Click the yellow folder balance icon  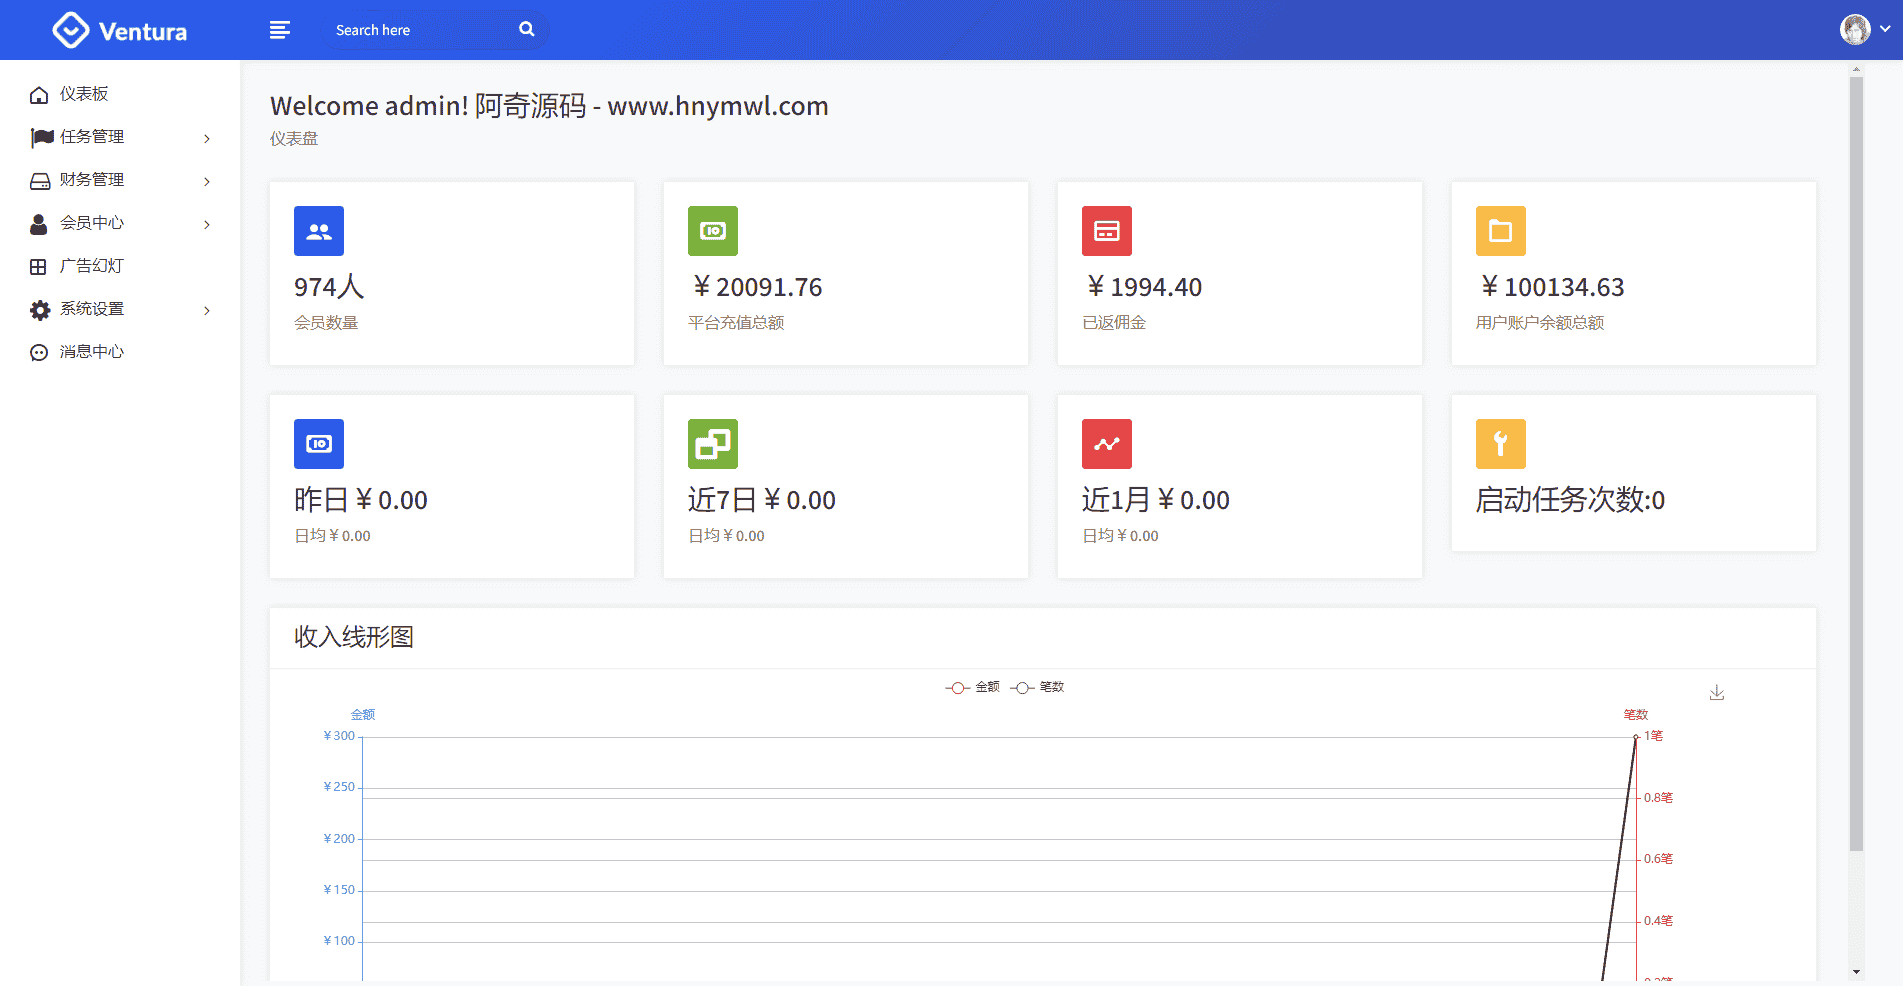click(x=1501, y=231)
